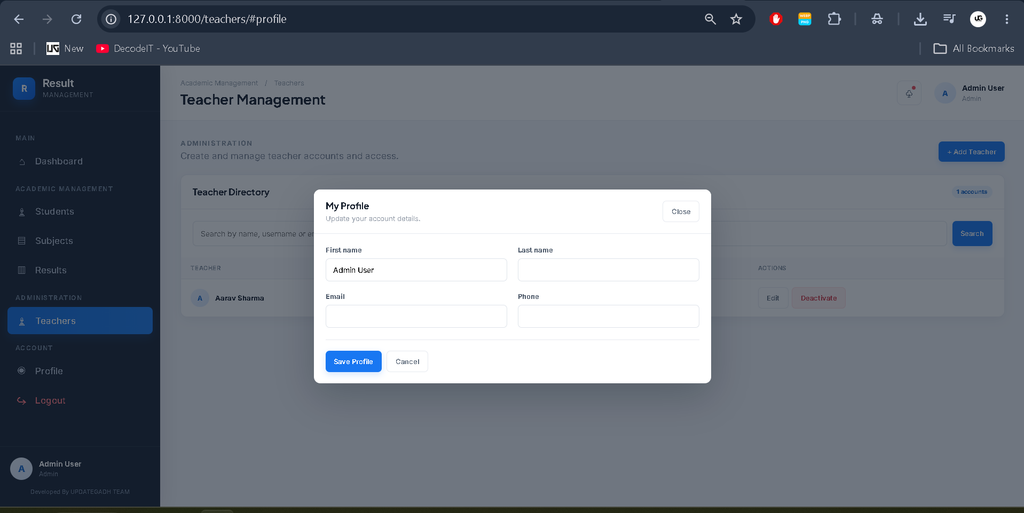
Task: Open Students in the sidebar
Action: [x=80, y=211]
